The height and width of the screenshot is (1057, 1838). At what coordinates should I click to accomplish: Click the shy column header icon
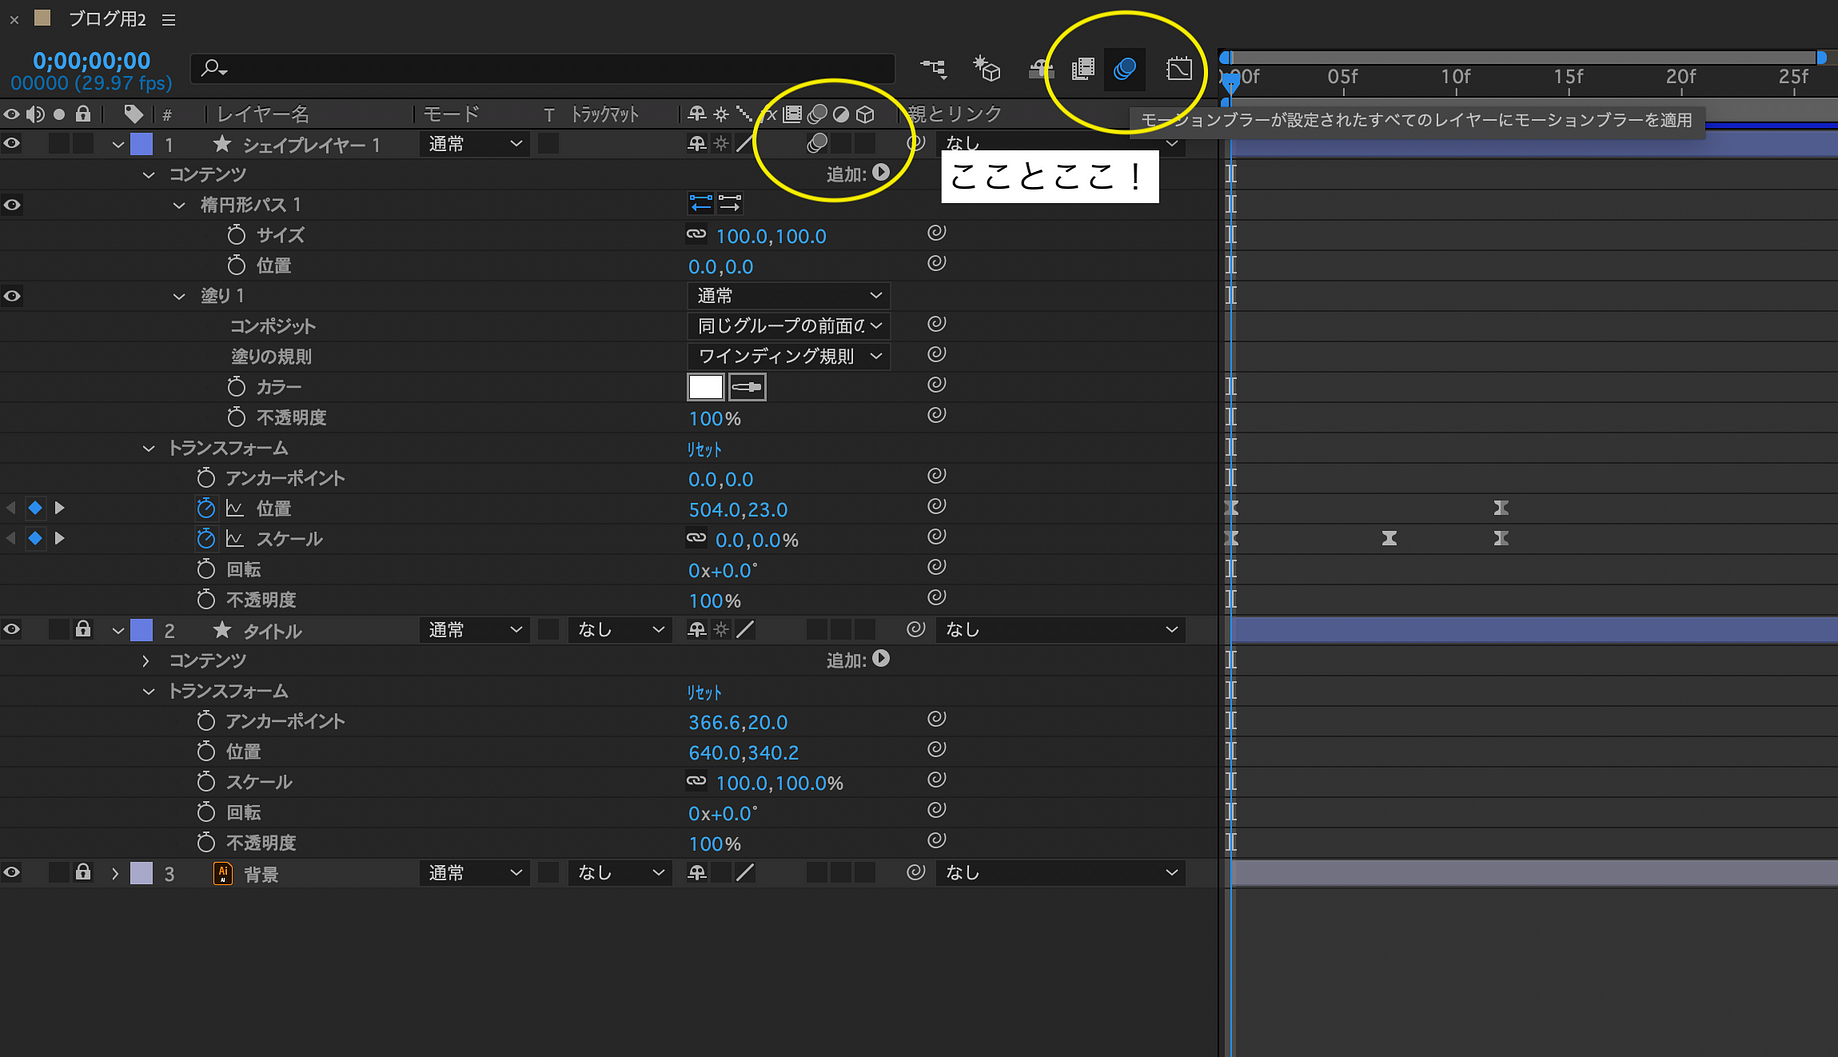tap(697, 114)
